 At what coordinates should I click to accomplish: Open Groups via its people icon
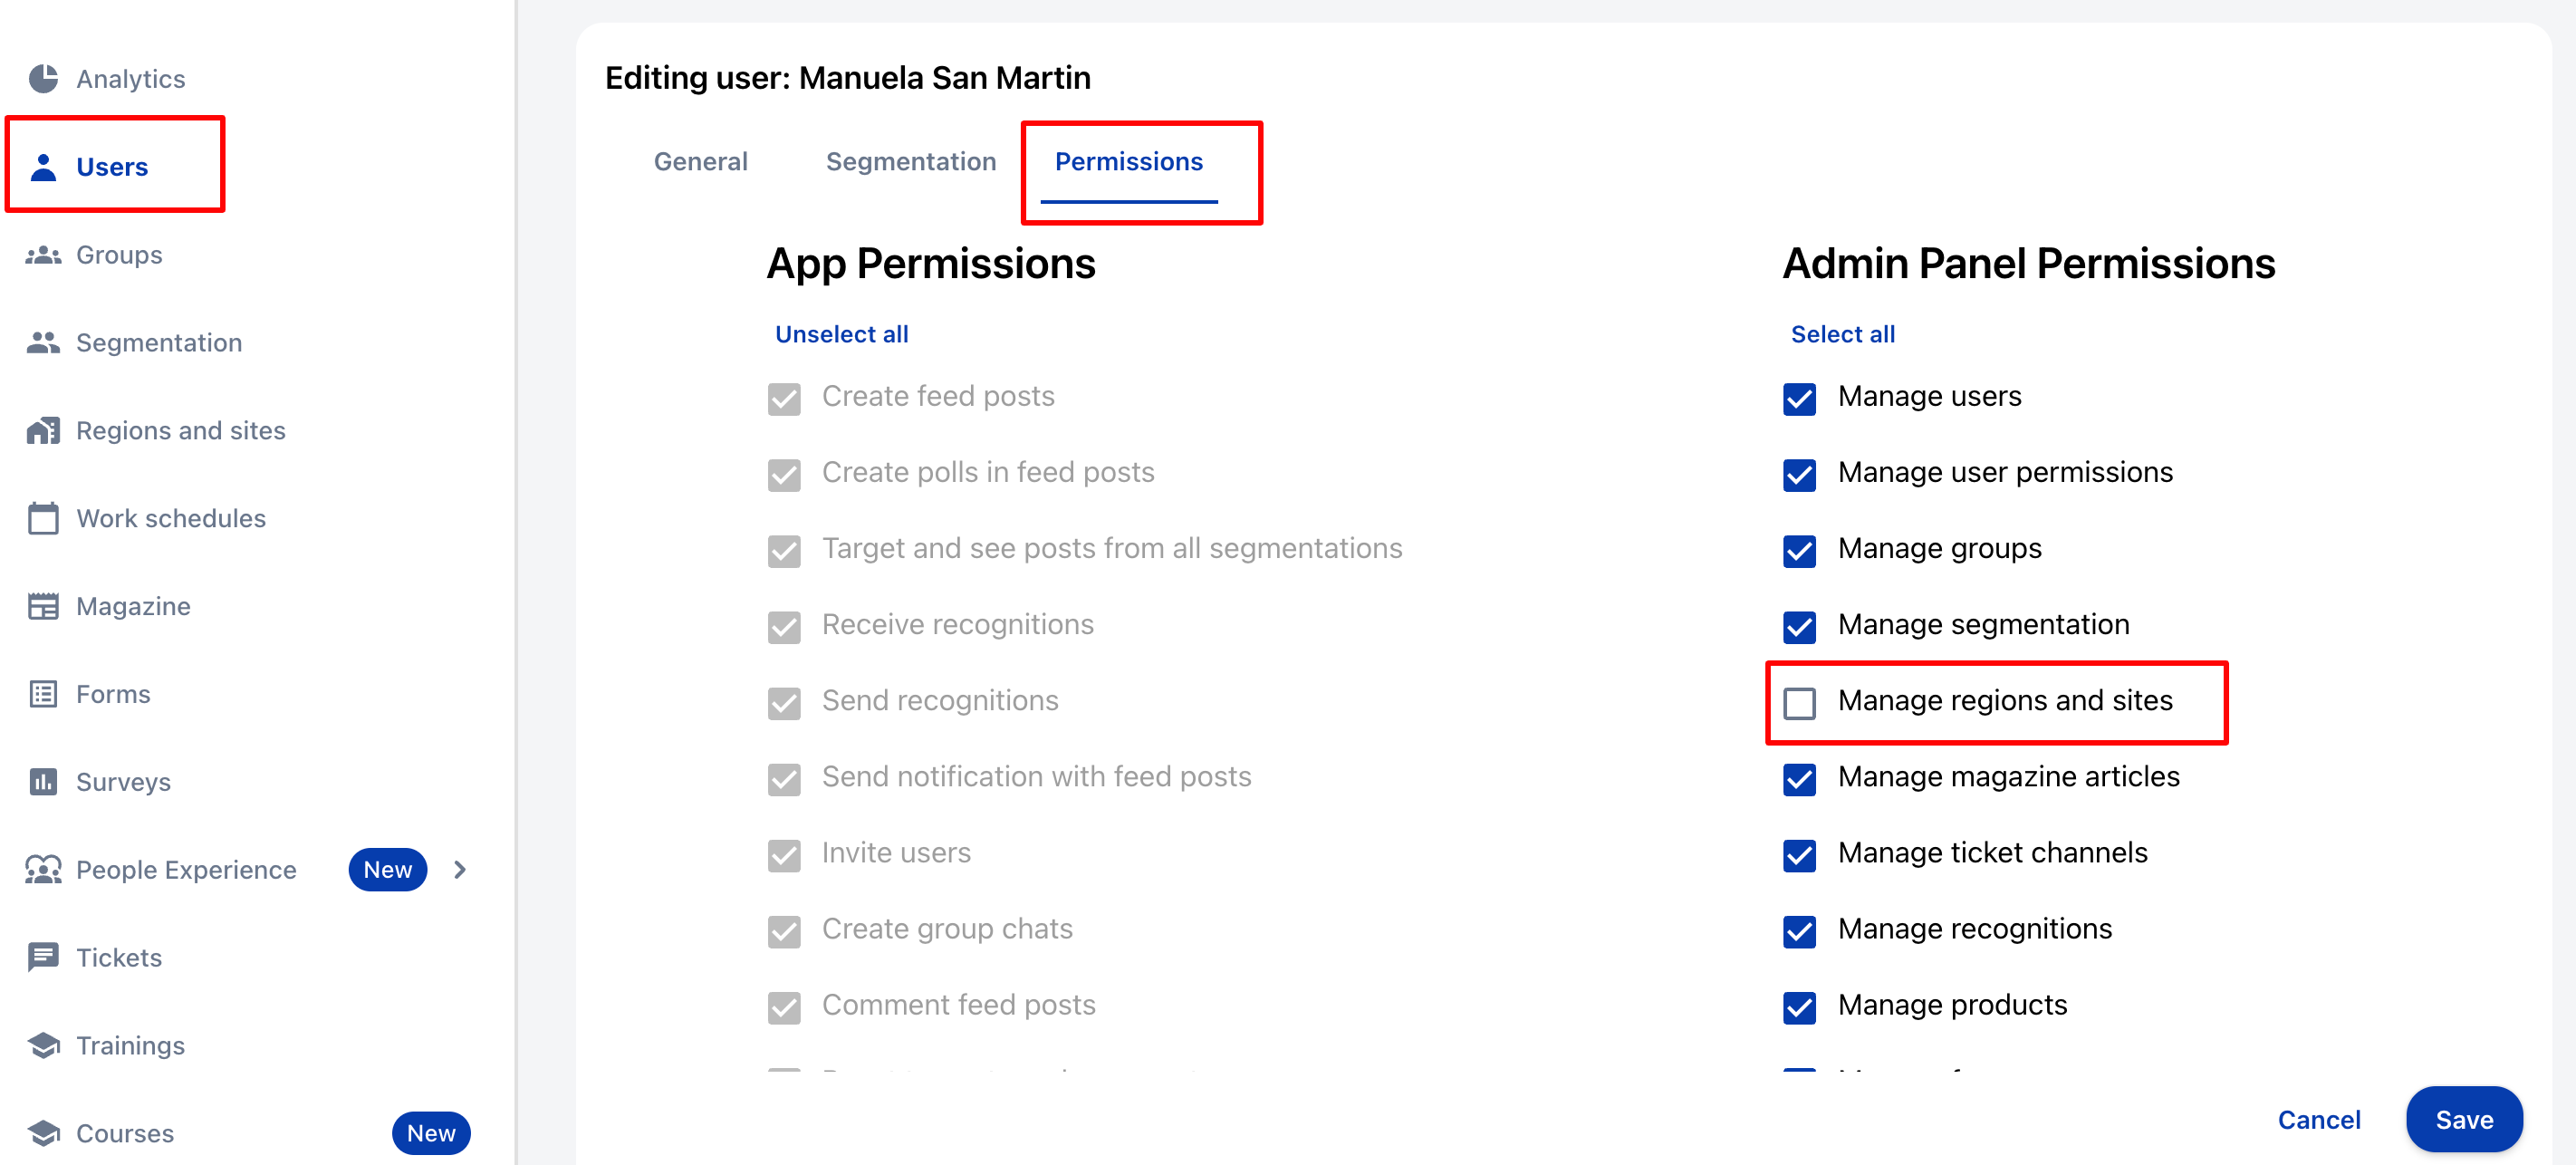[43, 255]
